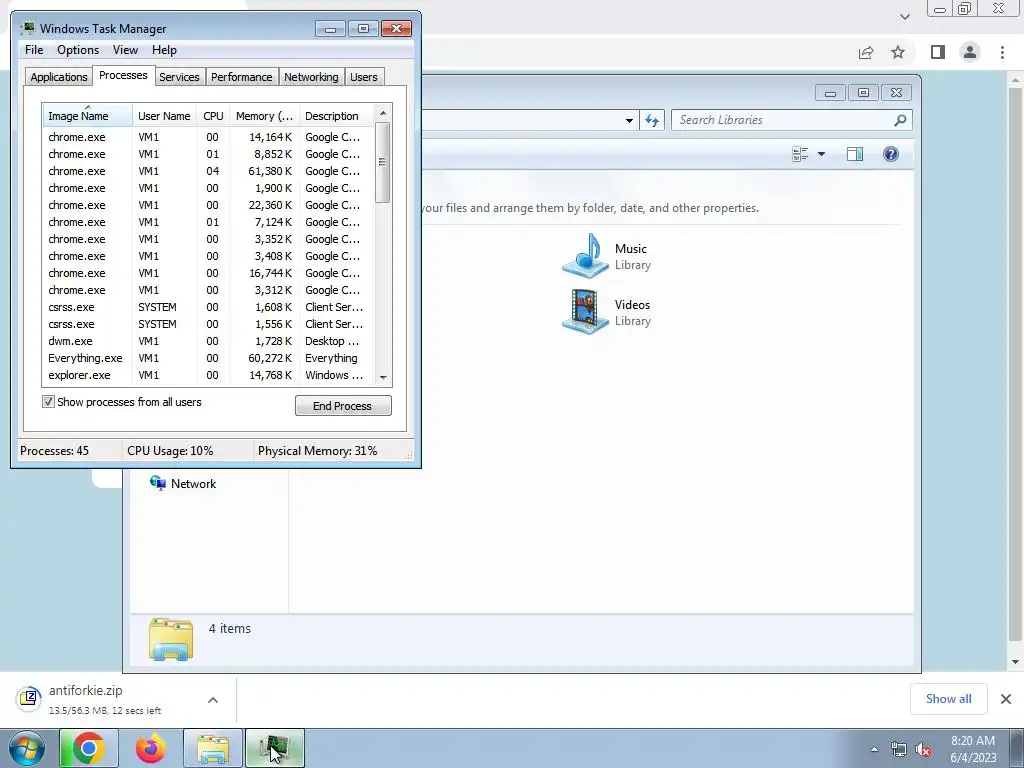Click the Explorer help question mark icon
The height and width of the screenshot is (768, 1024).
coord(891,154)
